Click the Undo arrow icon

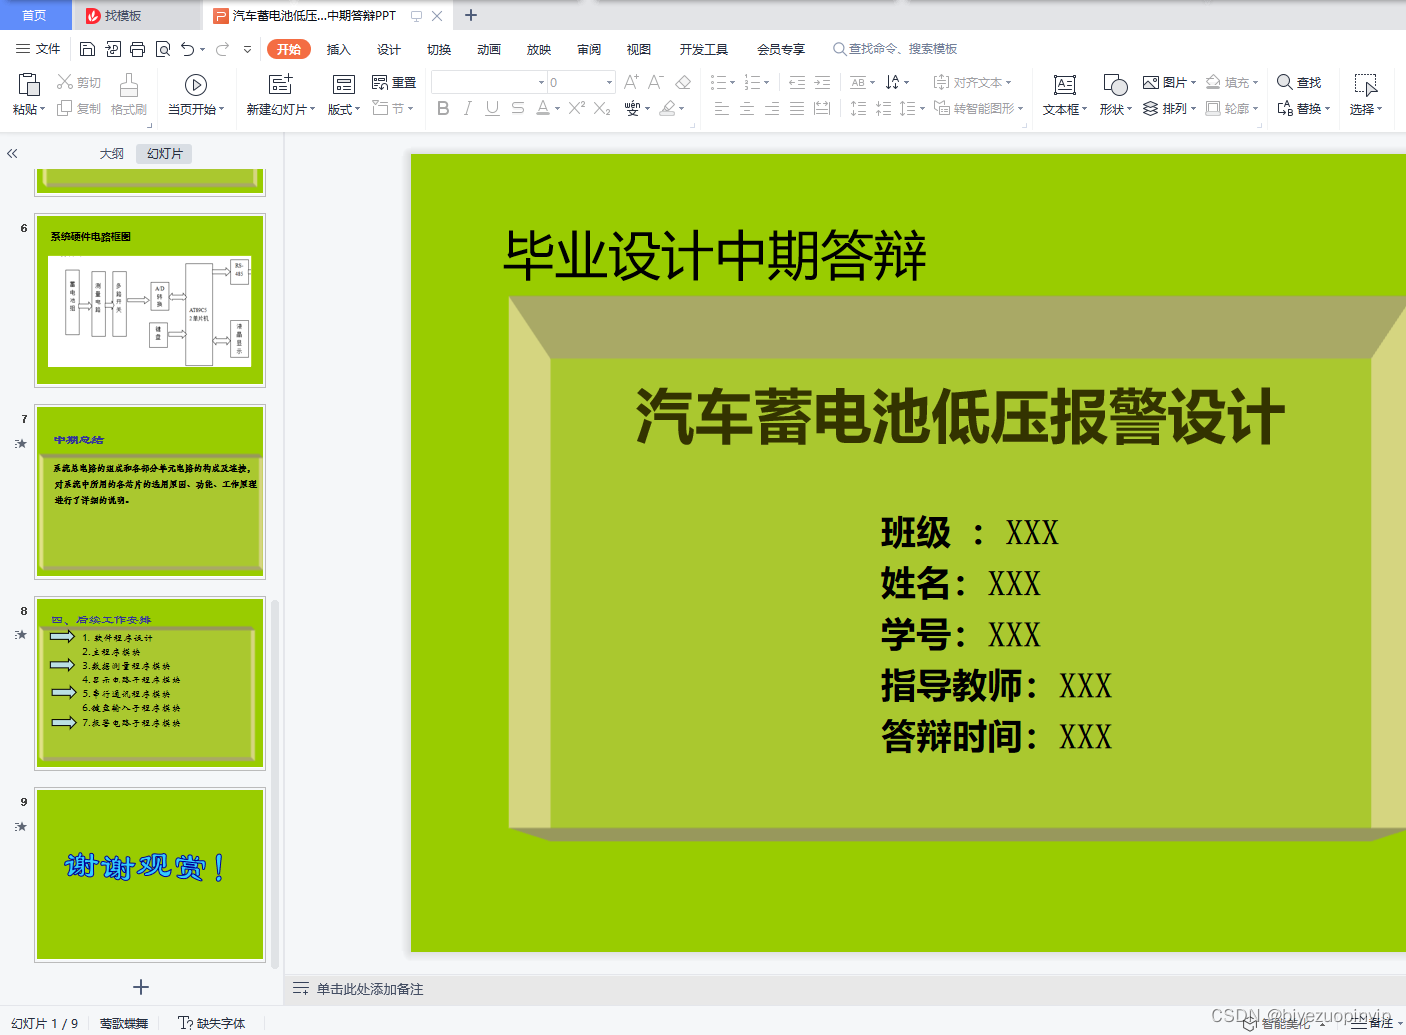tap(187, 49)
